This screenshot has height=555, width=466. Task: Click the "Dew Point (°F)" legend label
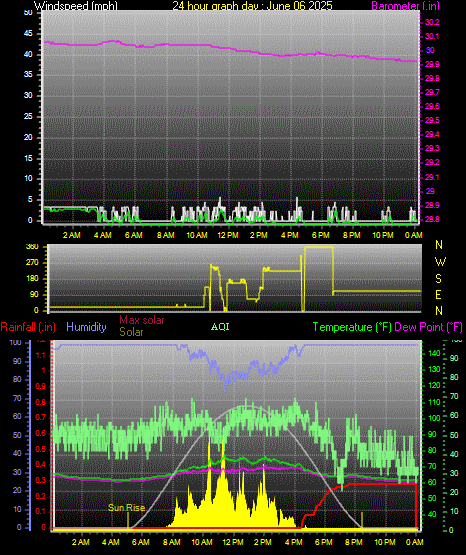click(x=428, y=327)
